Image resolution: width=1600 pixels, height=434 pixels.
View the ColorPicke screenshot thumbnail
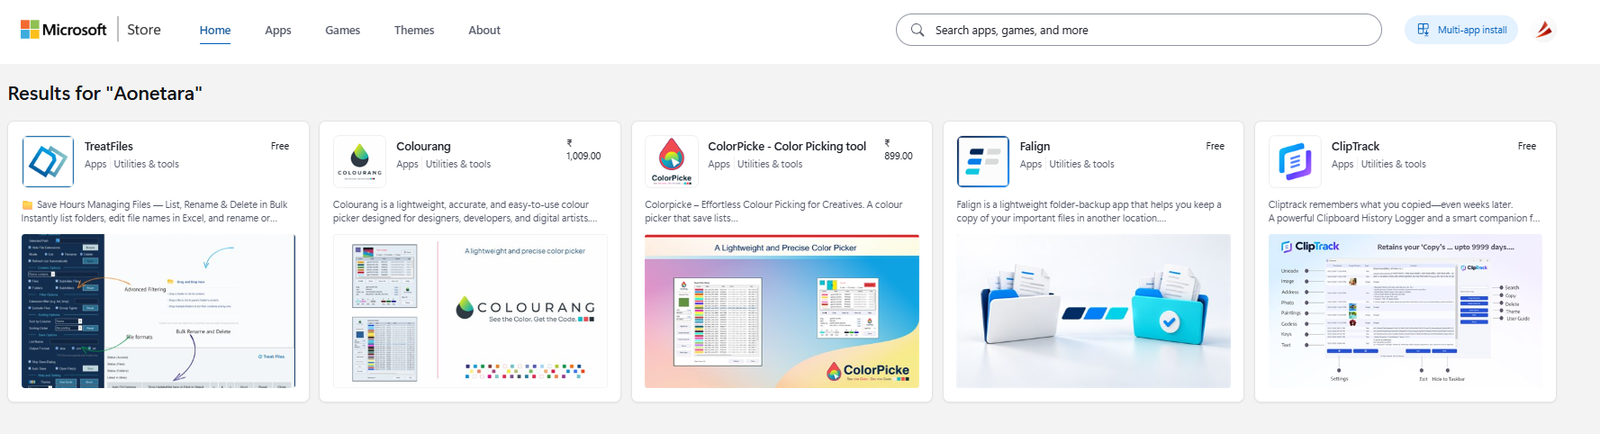[782, 311]
